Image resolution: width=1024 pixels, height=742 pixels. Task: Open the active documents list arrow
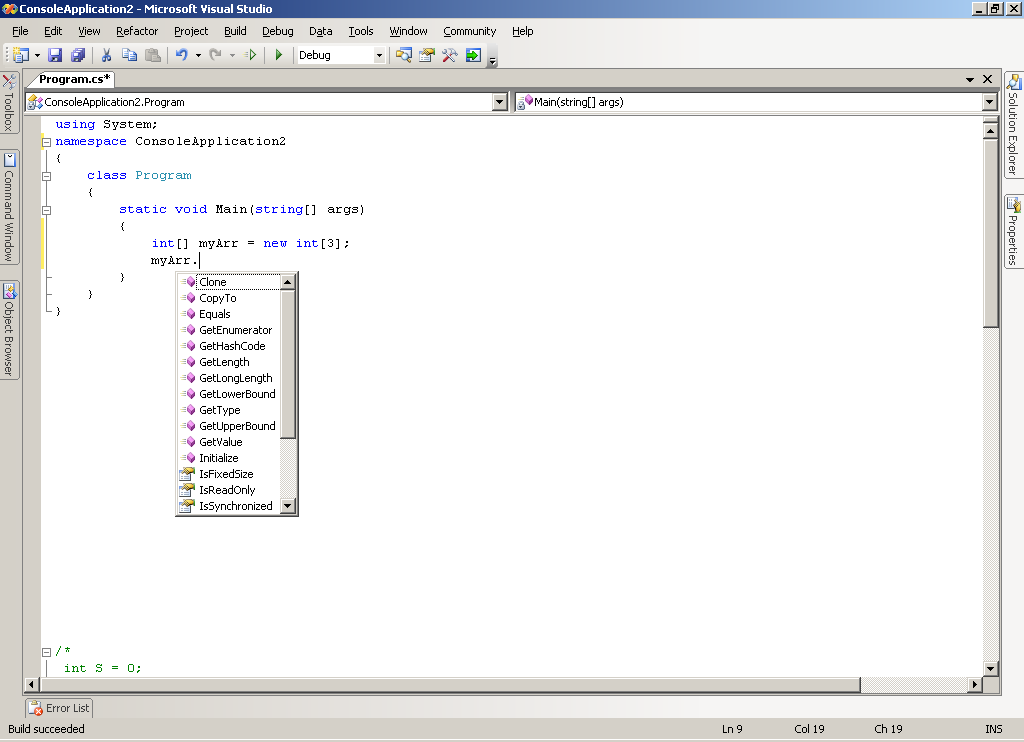pos(970,80)
